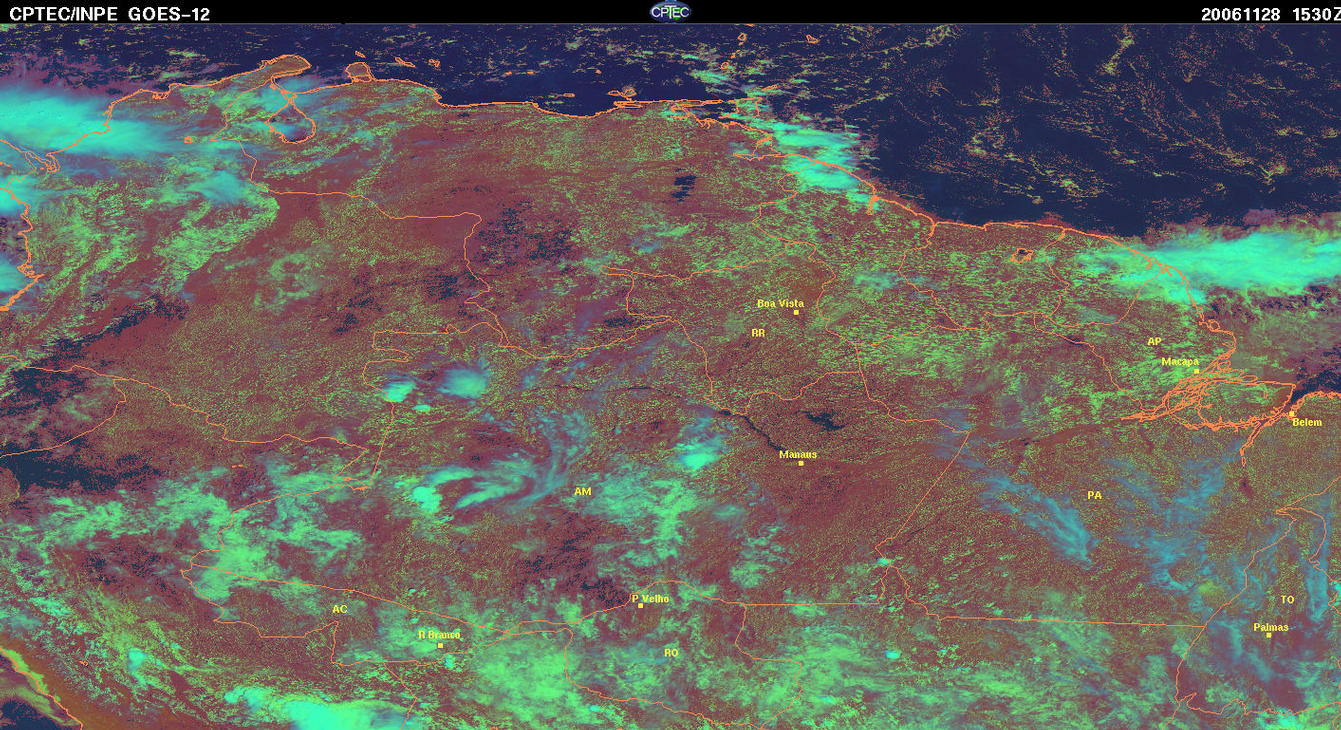Click the CPTEC/INPE GOES-12 title text

point(110,14)
